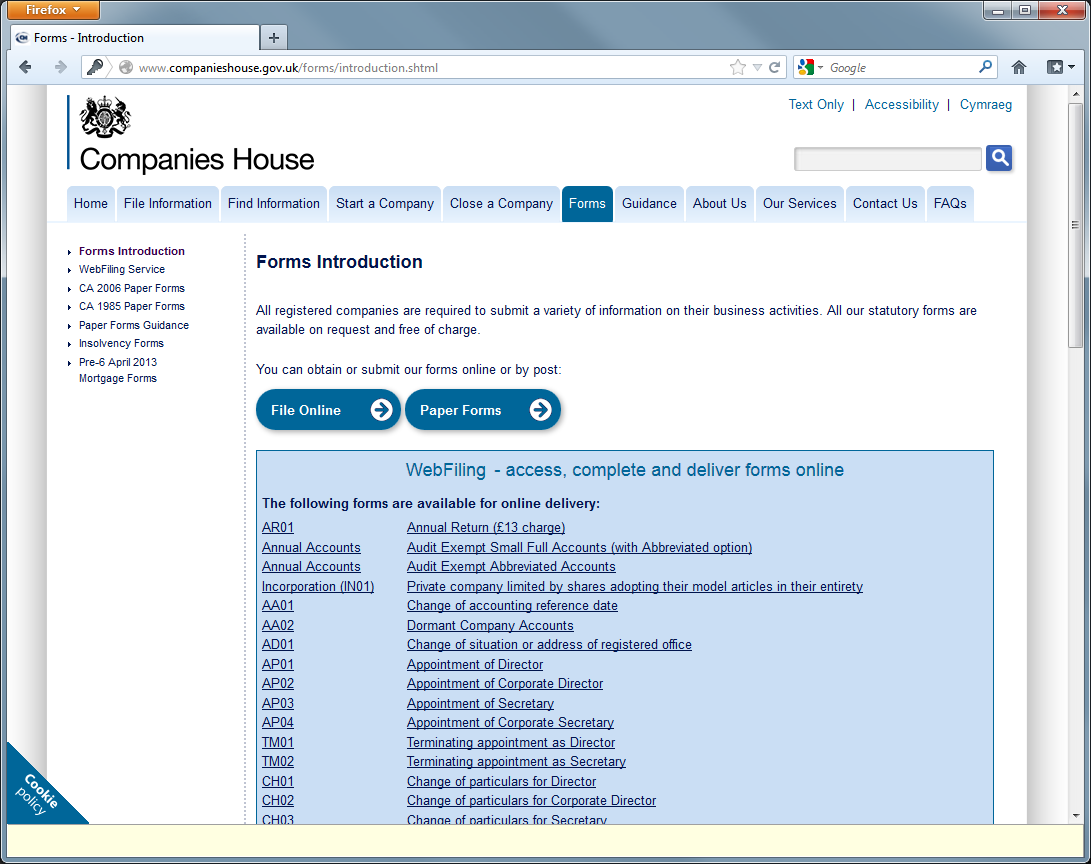1091x864 pixels.
Task: Open the CH02 form link
Action: point(278,800)
